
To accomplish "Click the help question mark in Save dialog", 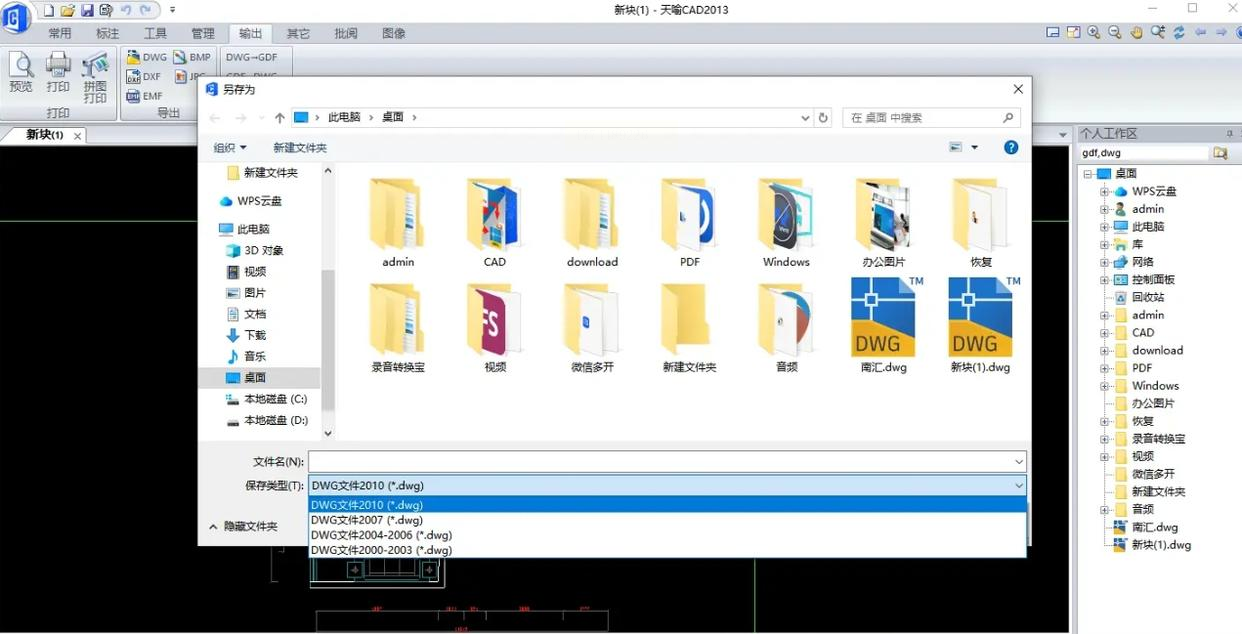I will coord(1011,147).
